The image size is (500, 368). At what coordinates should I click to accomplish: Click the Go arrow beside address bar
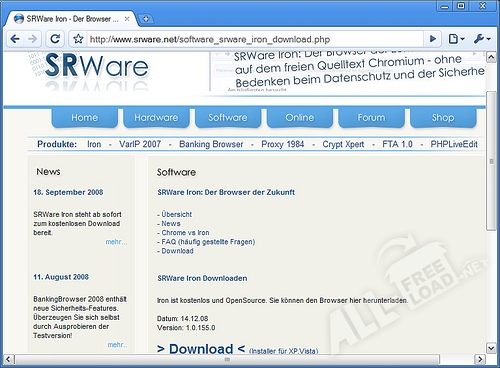[x=433, y=39]
